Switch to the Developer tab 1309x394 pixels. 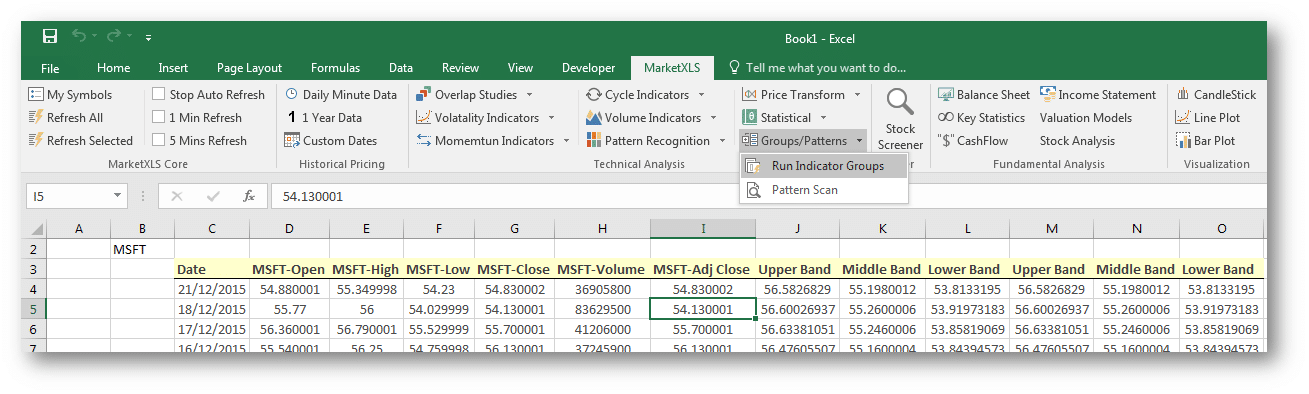click(x=588, y=68)
